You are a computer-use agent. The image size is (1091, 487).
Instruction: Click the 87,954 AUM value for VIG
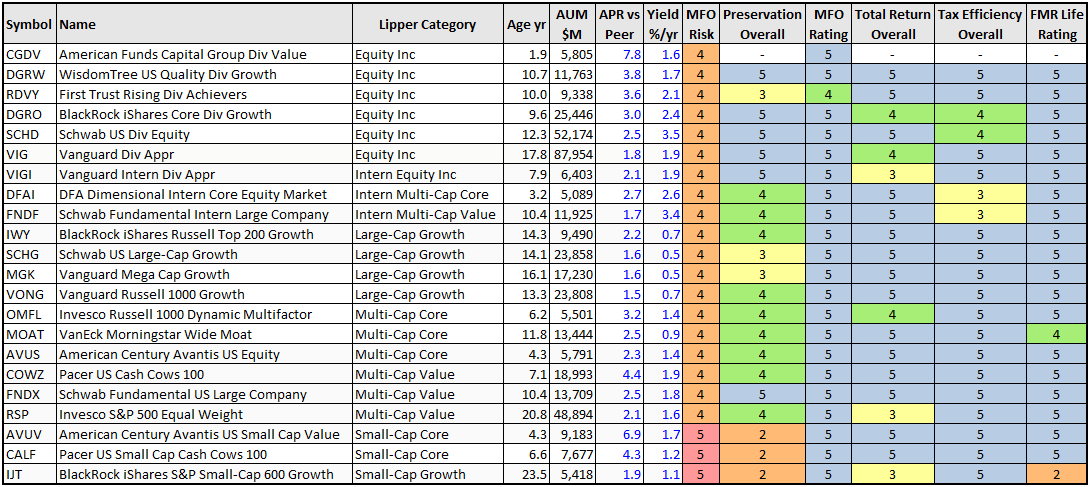pos(572,154)
